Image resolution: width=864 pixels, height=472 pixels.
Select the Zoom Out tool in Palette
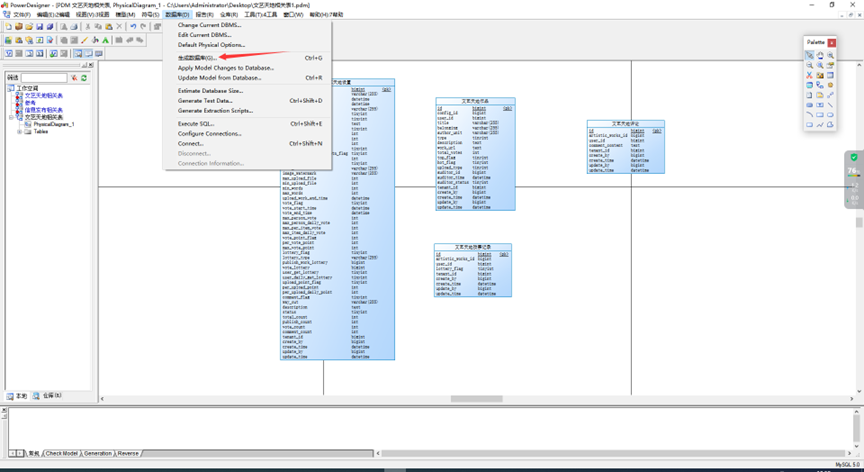[x=809, y=65]
